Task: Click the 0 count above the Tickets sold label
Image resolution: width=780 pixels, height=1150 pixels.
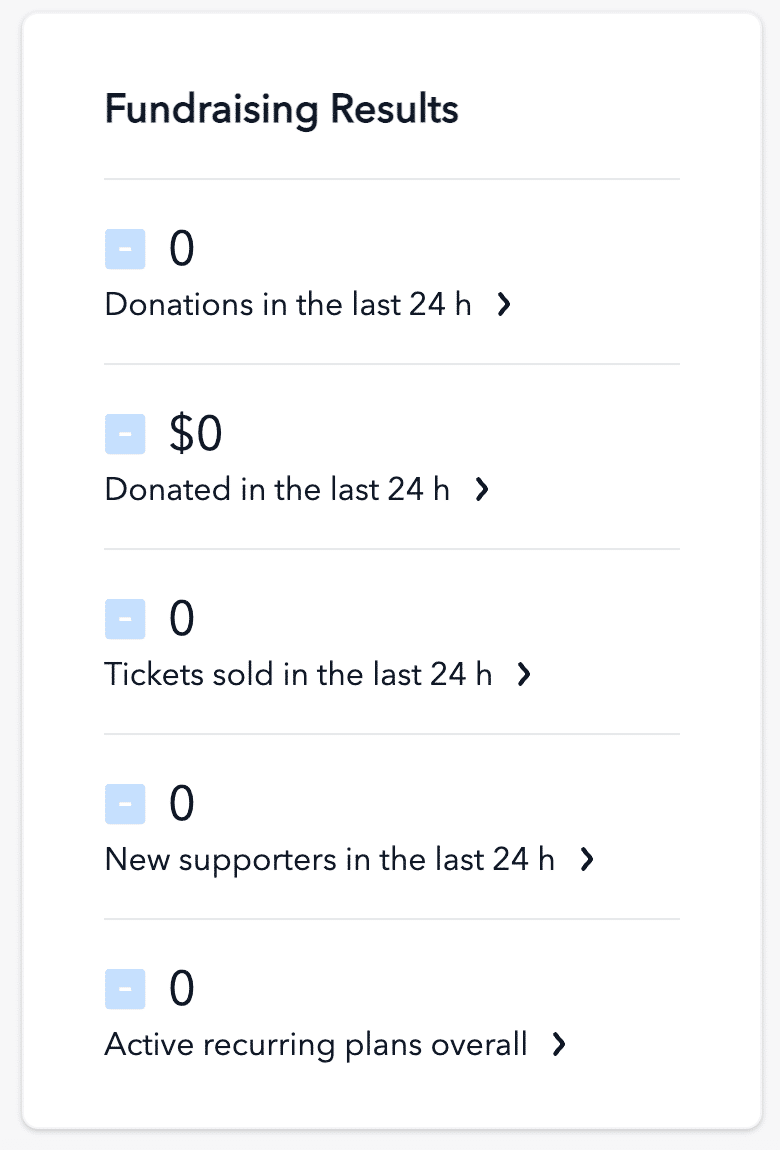Action: tap(181, 619)
